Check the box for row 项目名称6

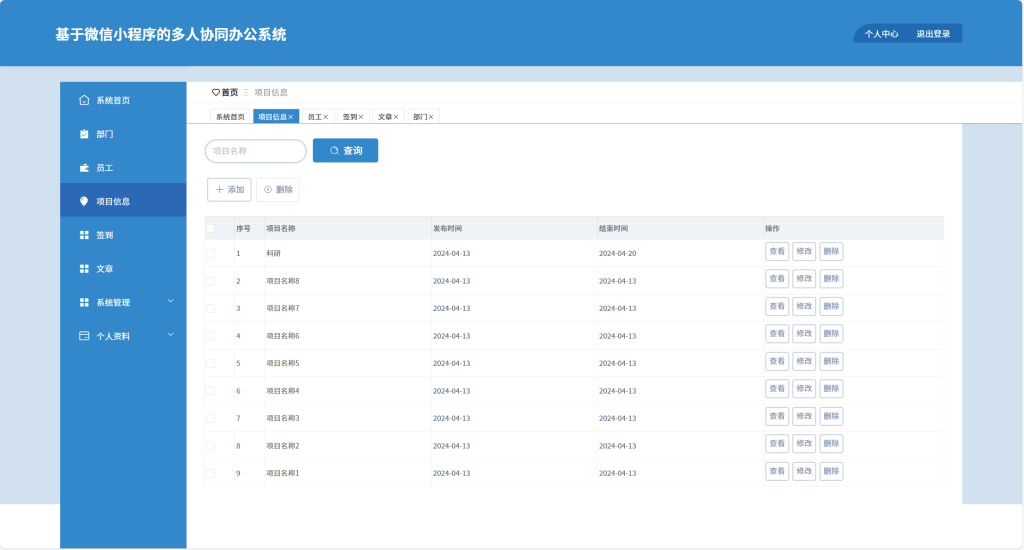point(210,336)
